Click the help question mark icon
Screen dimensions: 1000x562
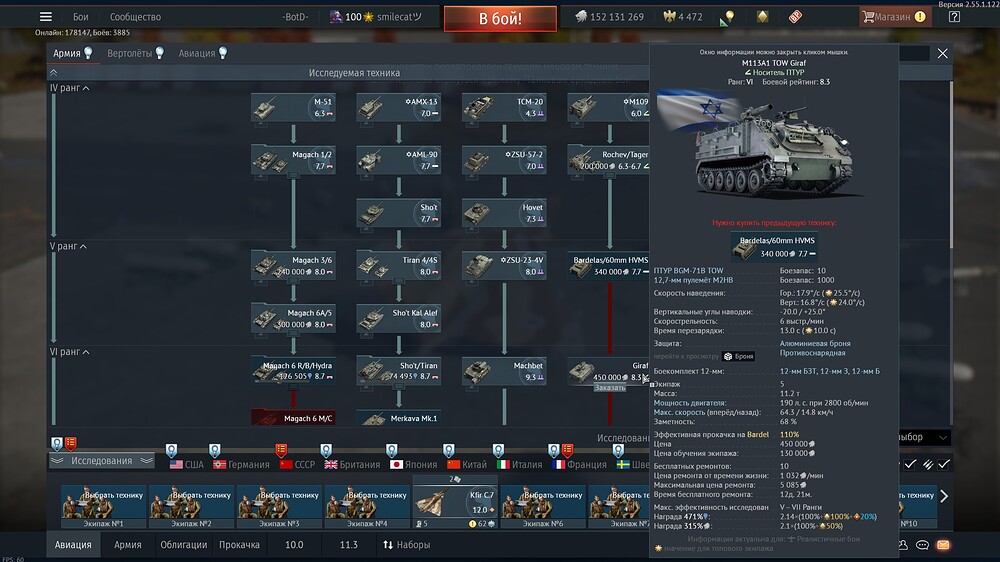[x=954, y=17]
